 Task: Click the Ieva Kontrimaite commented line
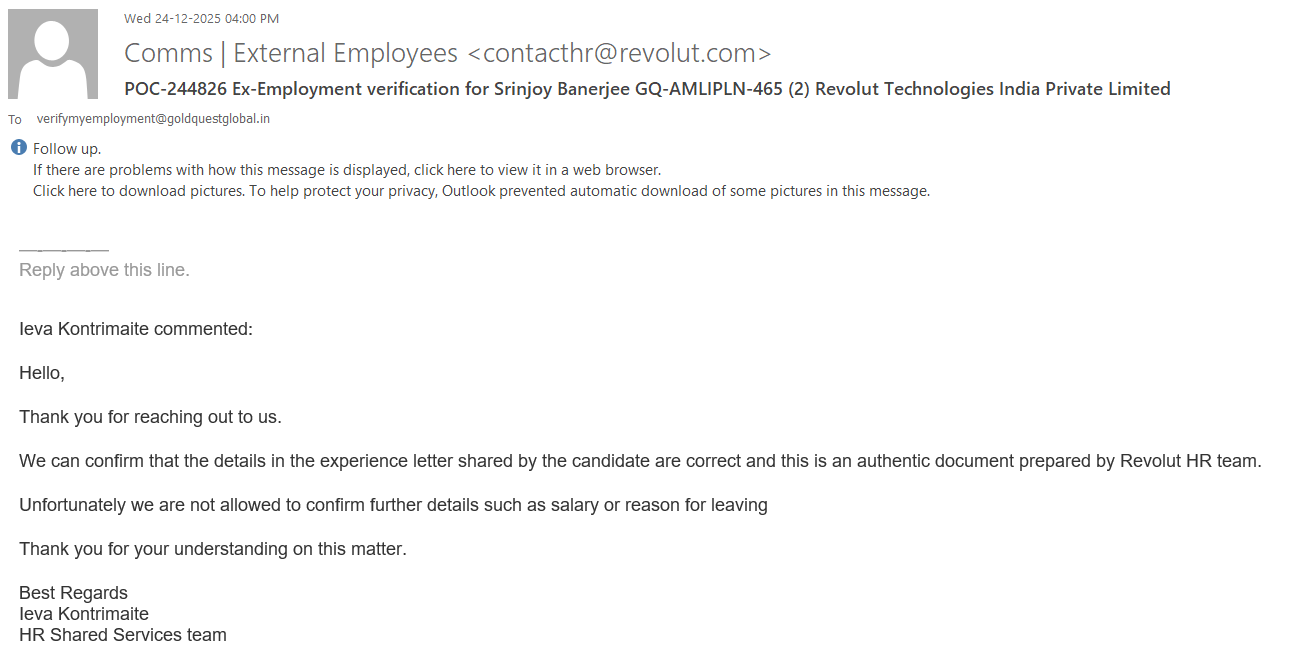136,329
